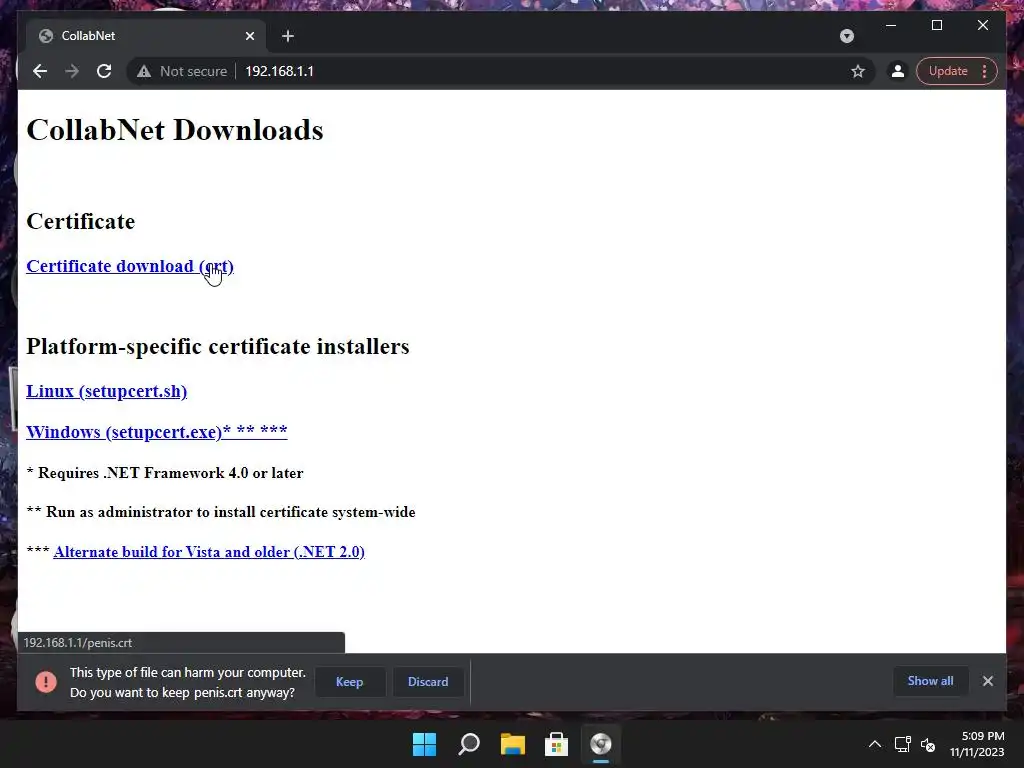Click the browser forward arrow
This screenshot has width=1024, height=768.
(x=72, y=71)
